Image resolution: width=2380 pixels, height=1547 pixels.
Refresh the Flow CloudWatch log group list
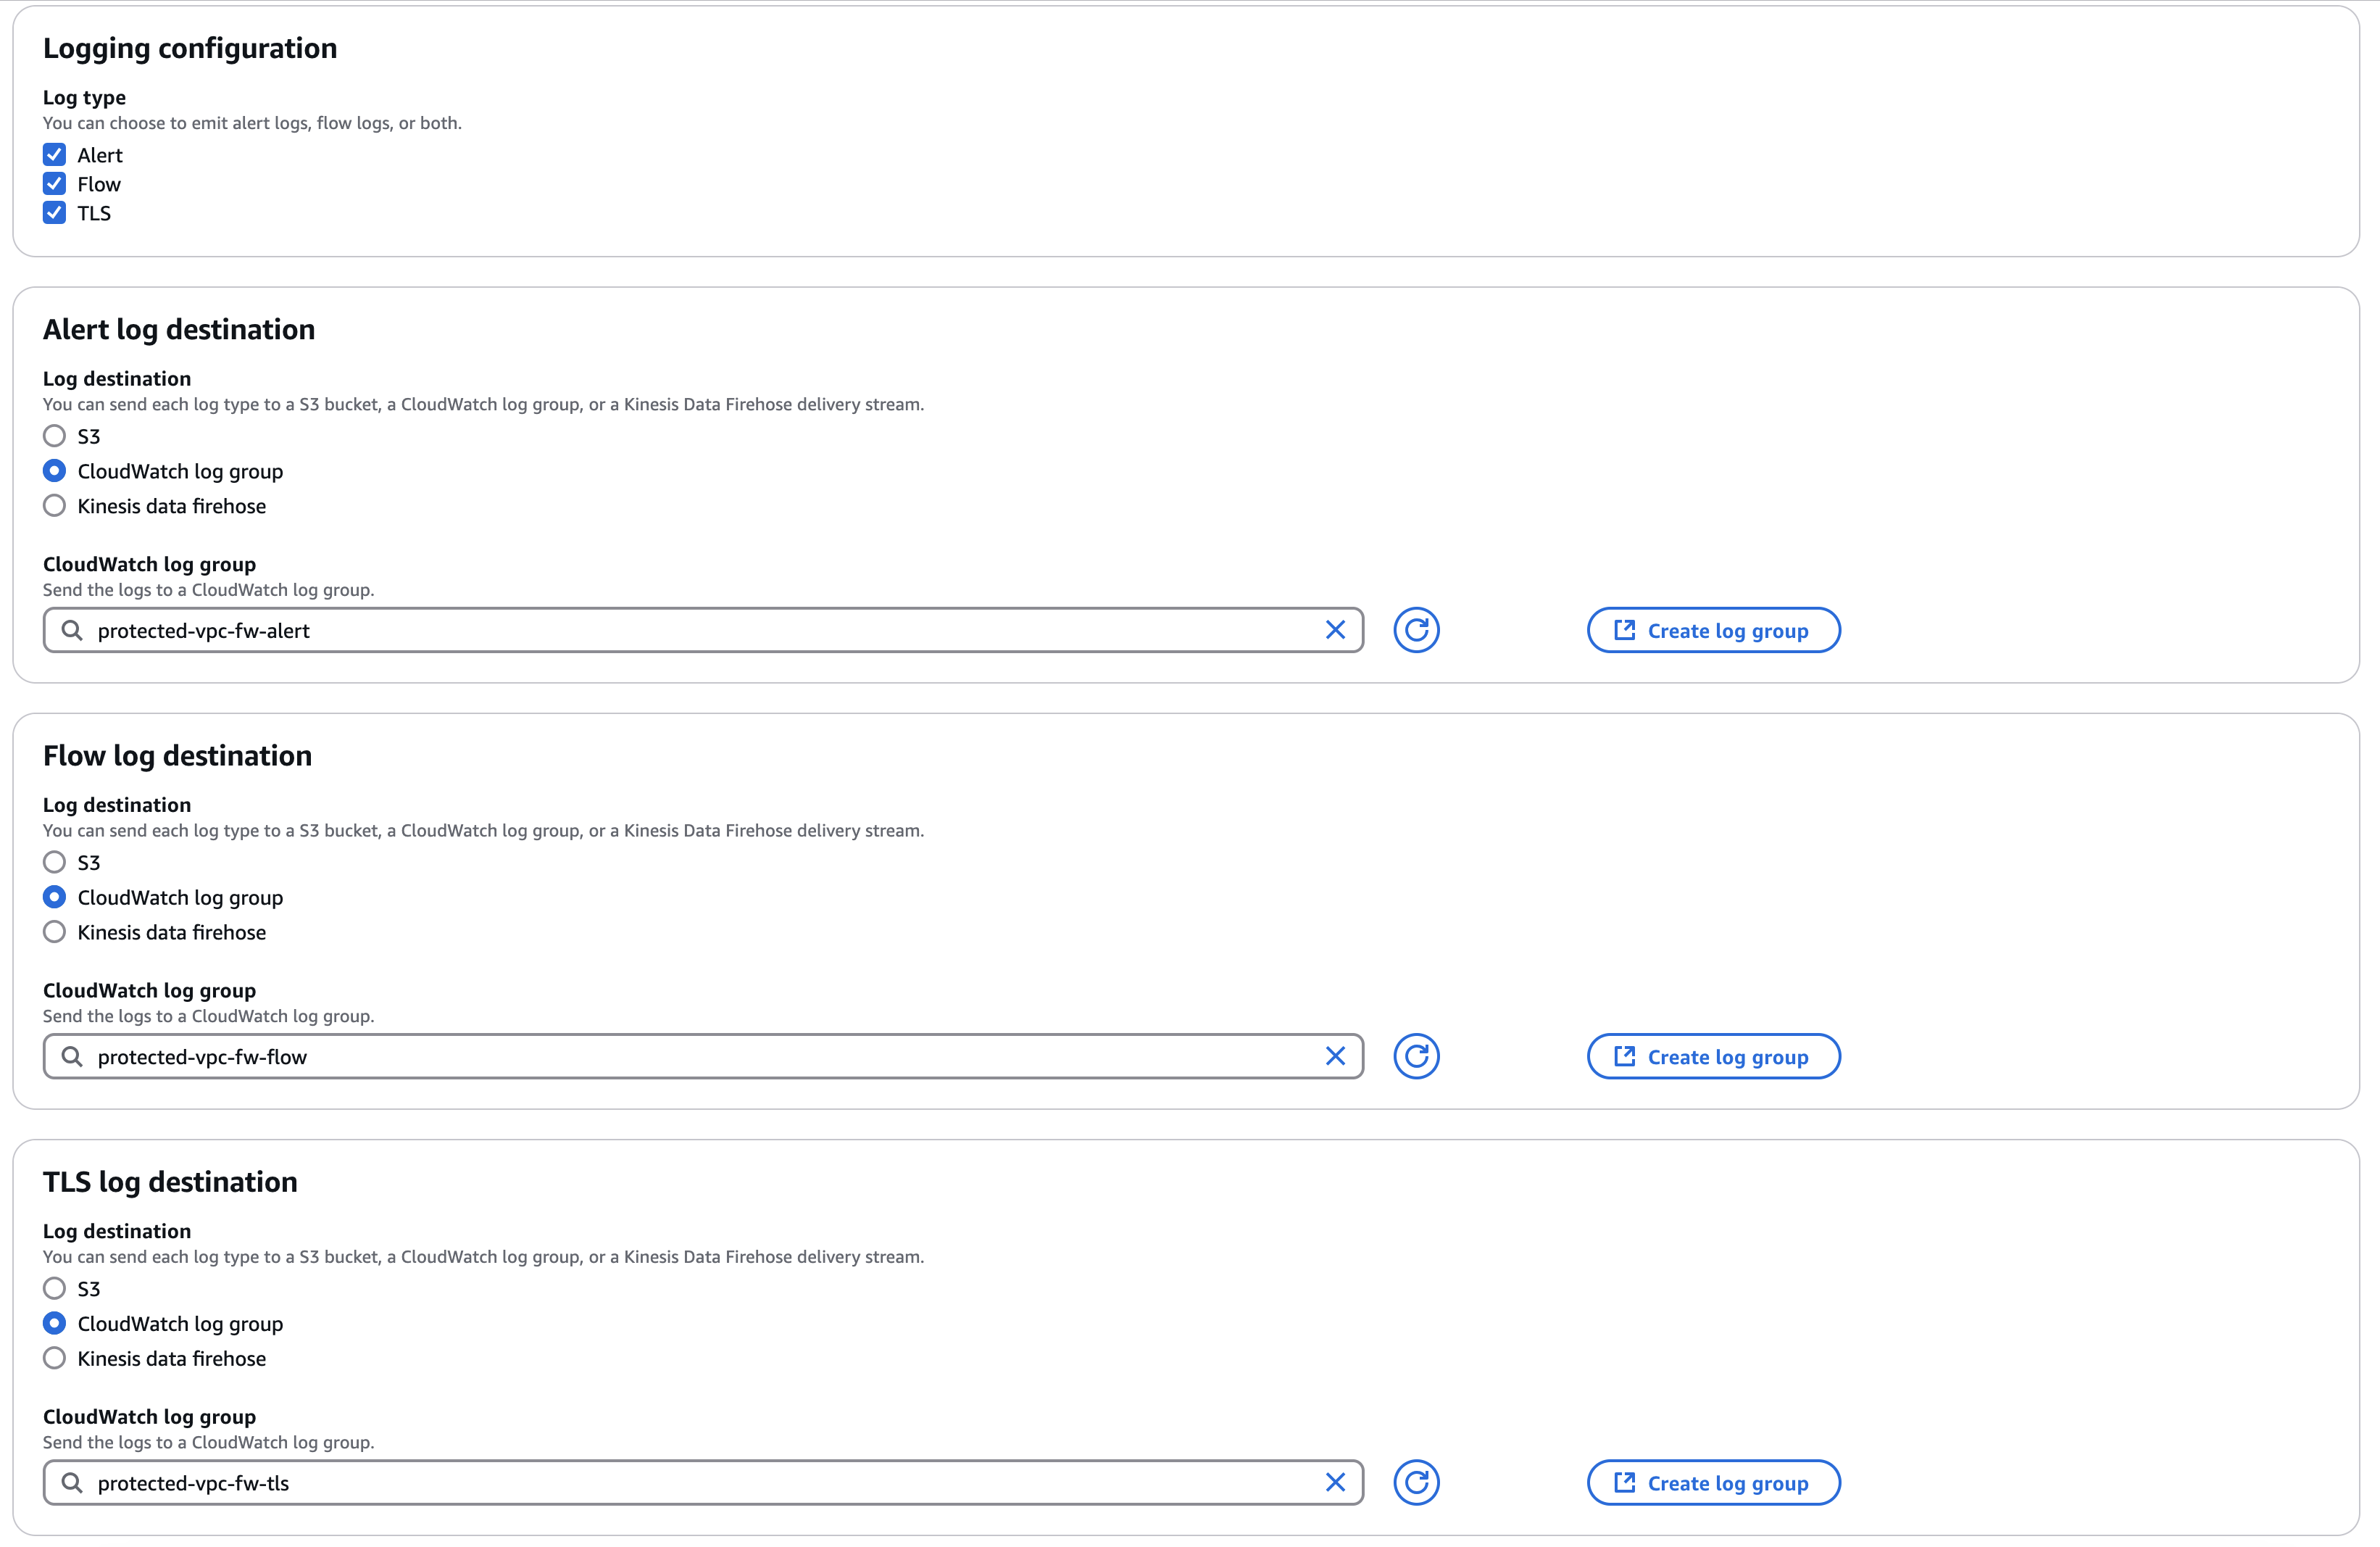click(x=1416, y=1056)
